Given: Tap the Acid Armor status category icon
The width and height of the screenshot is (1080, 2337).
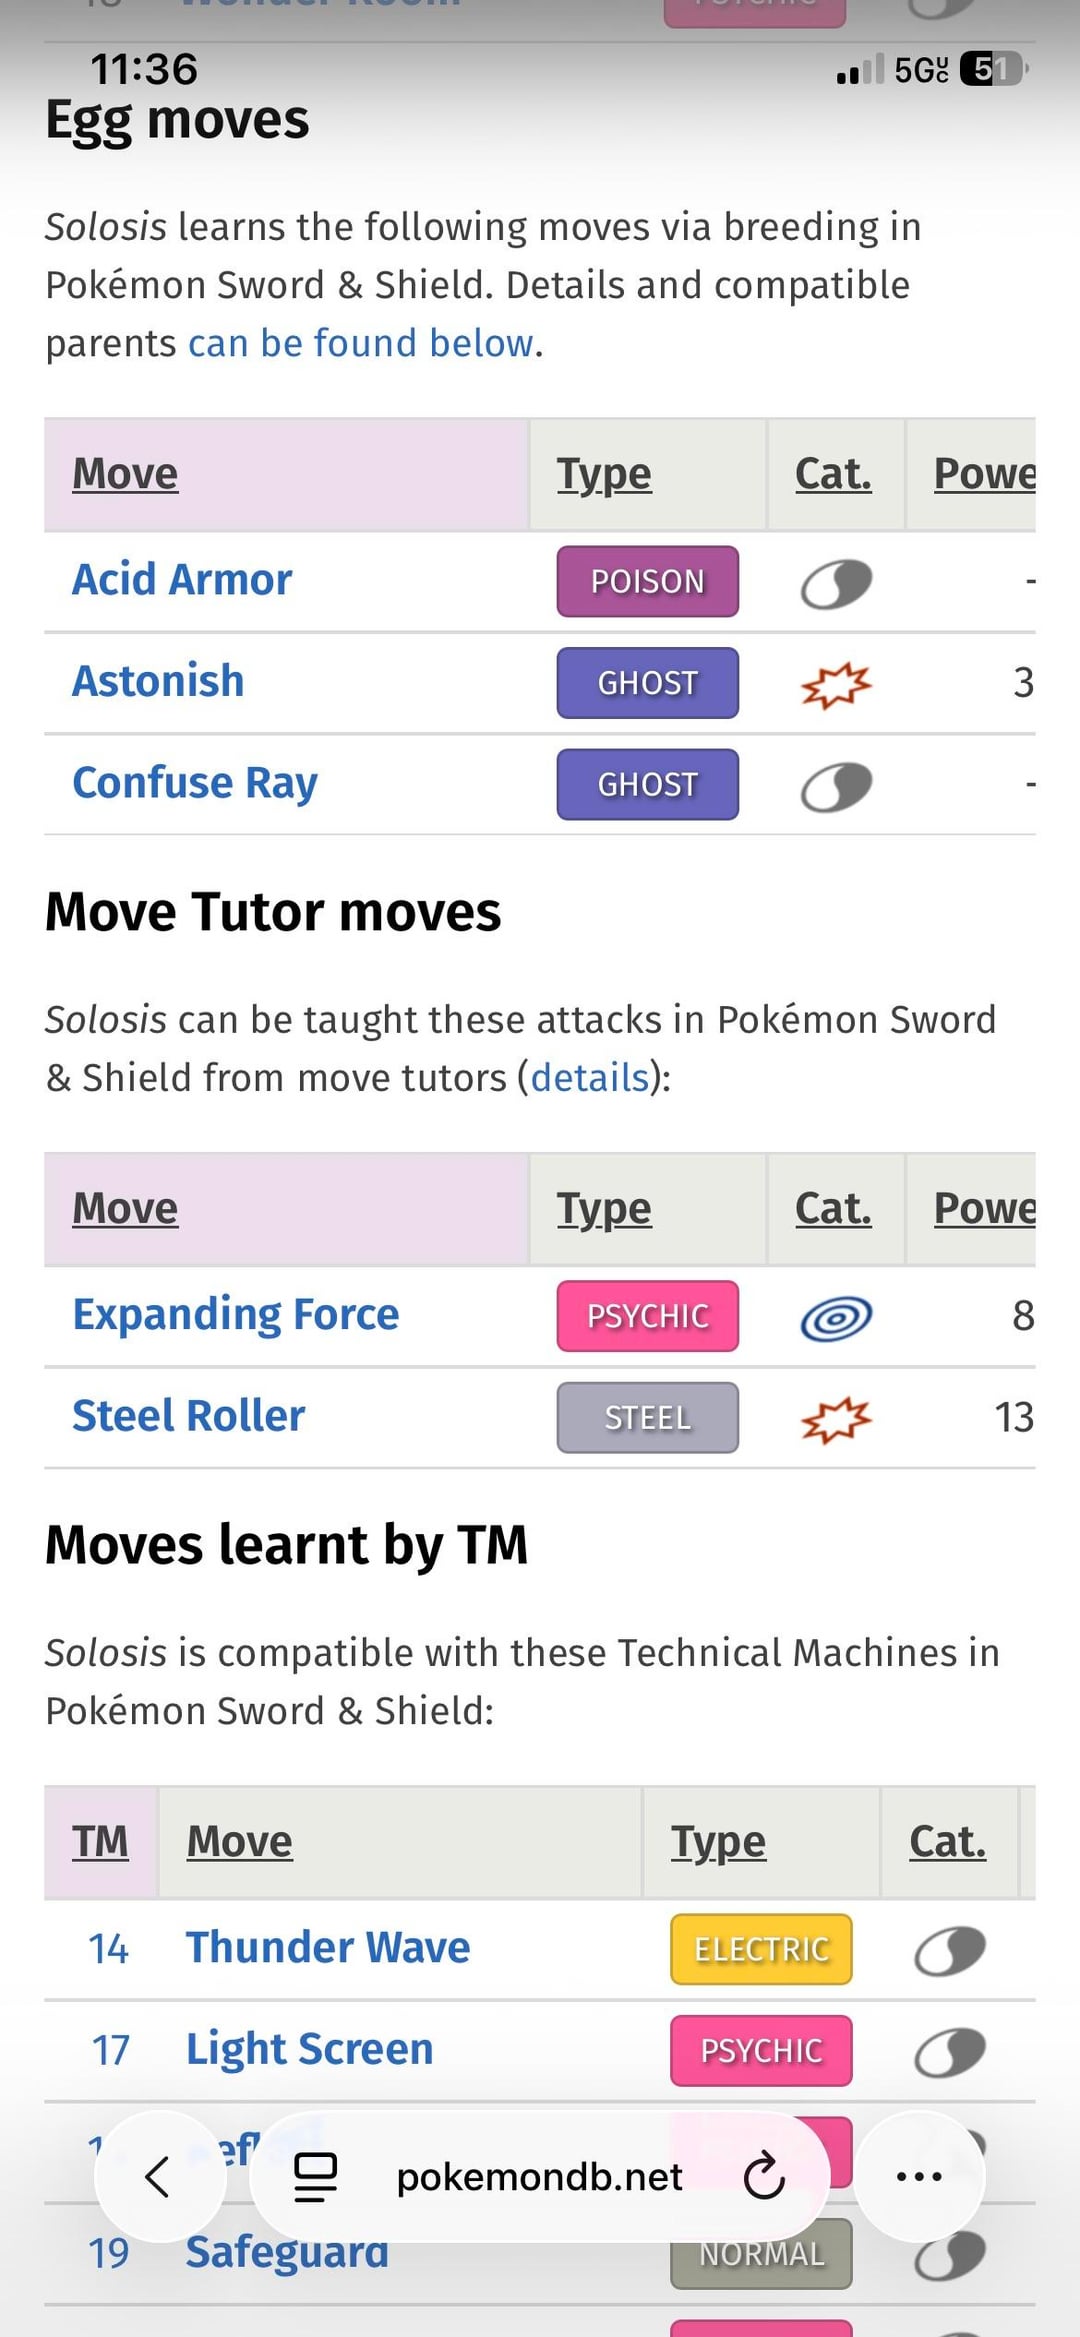Looking at the screenshot, I should [x=836, y=583].
